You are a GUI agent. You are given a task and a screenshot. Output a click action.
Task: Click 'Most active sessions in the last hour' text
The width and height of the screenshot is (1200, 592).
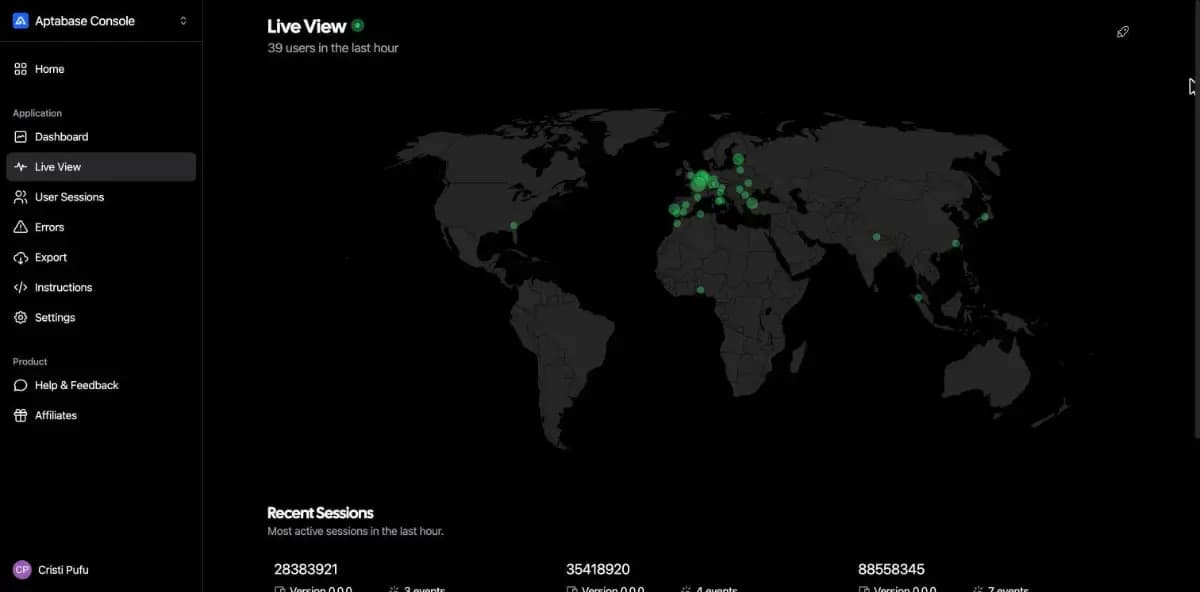point(355,531)
